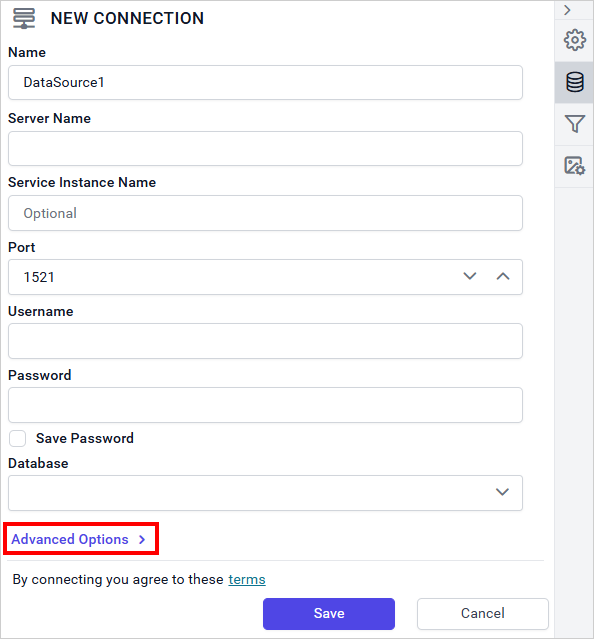Click the Port field showing 1521
594x639 pixels.
tap(232, 277)
